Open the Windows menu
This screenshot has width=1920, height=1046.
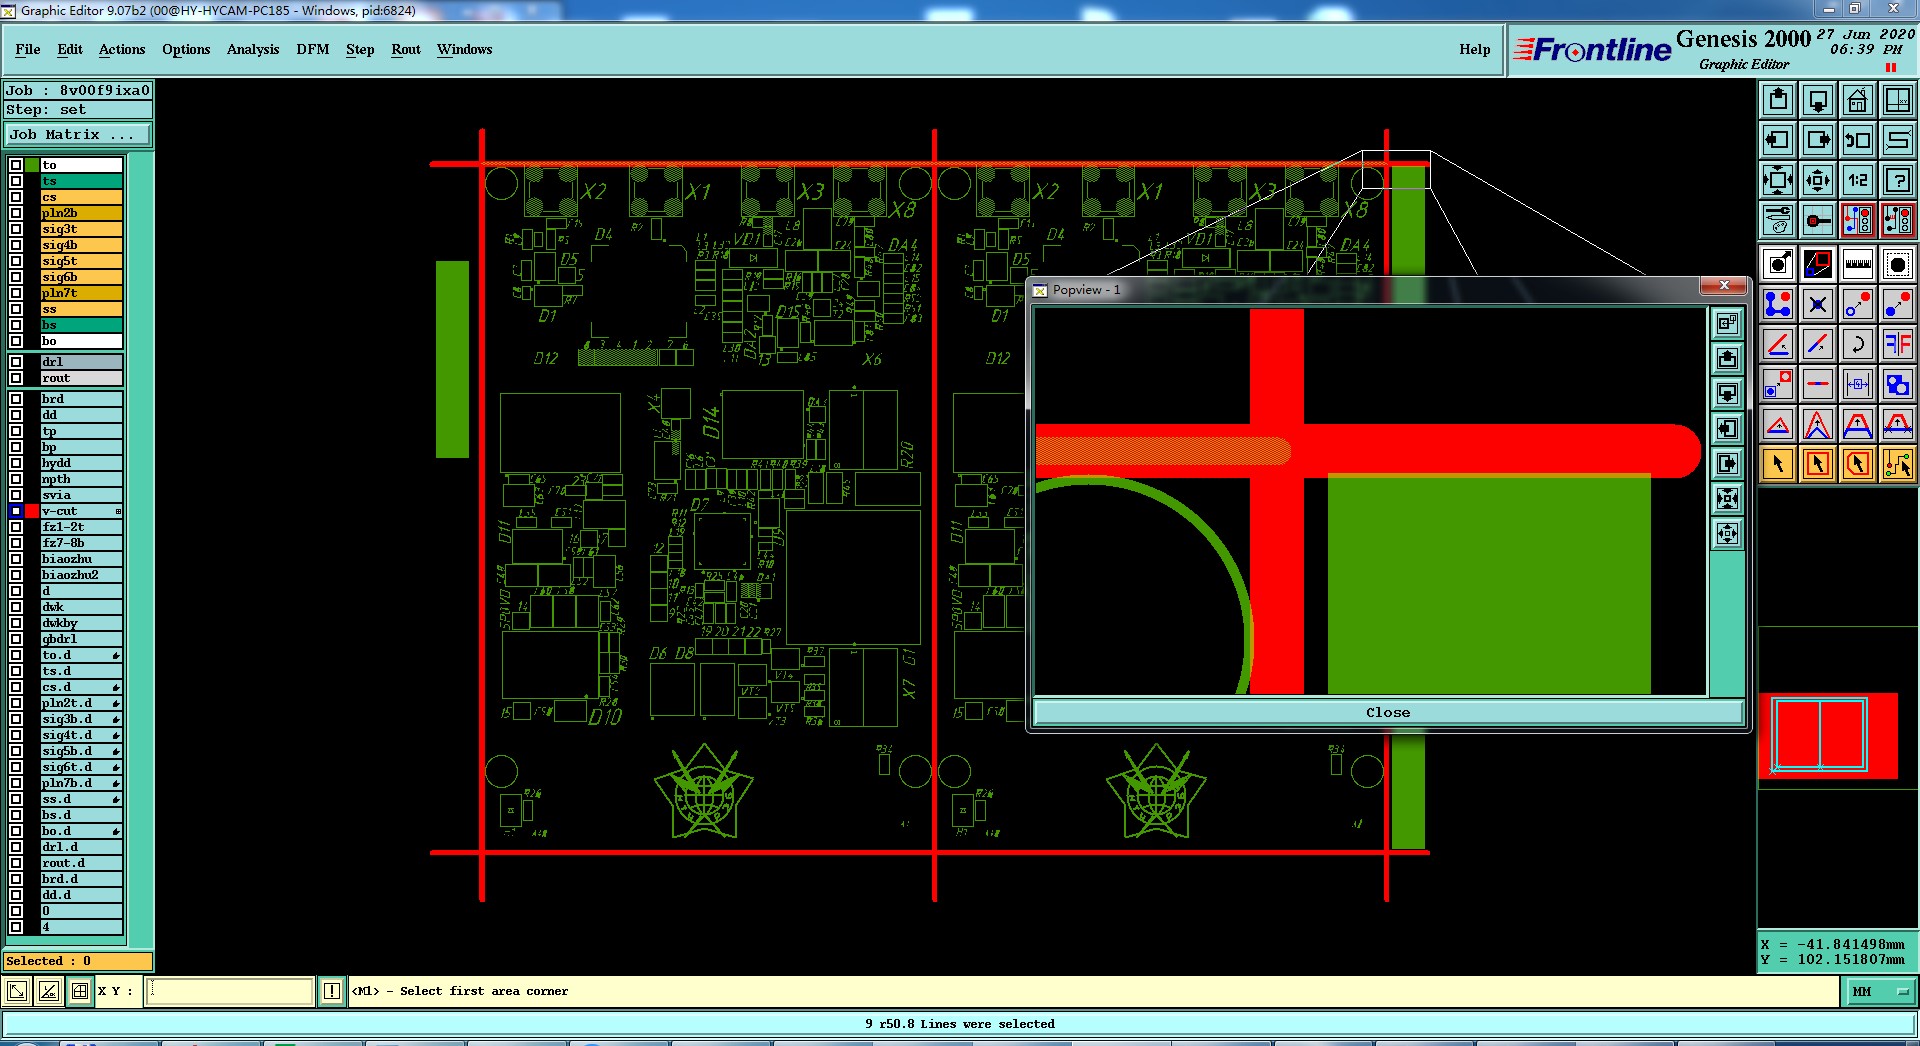(x=464, y=49)
